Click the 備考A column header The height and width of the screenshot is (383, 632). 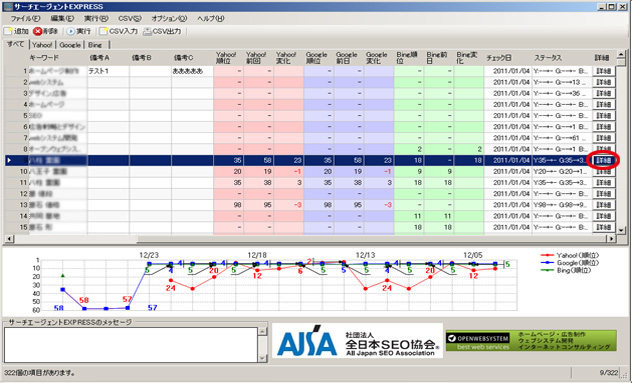108,58
